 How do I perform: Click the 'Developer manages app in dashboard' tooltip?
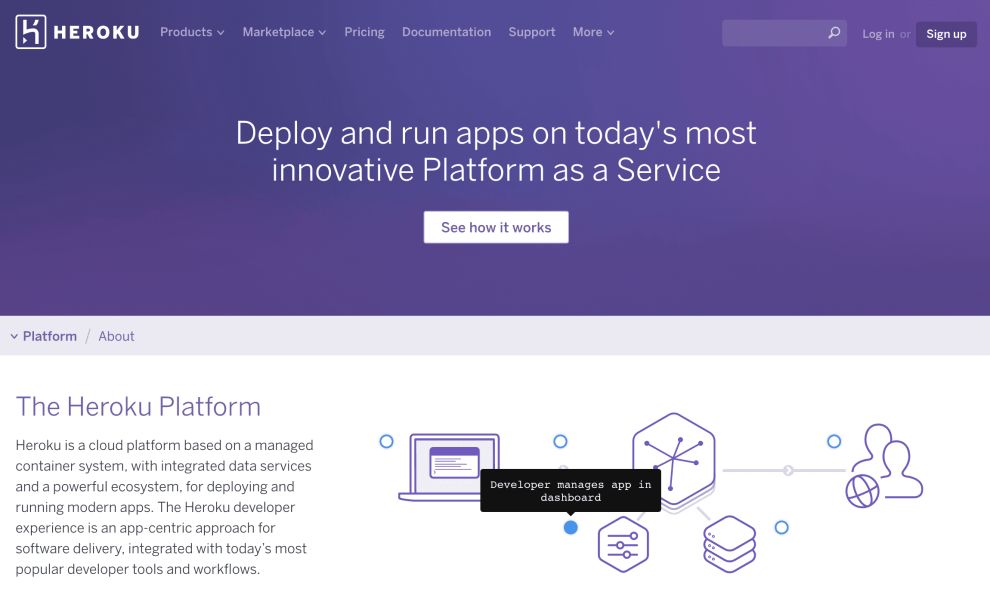[571, 490]
